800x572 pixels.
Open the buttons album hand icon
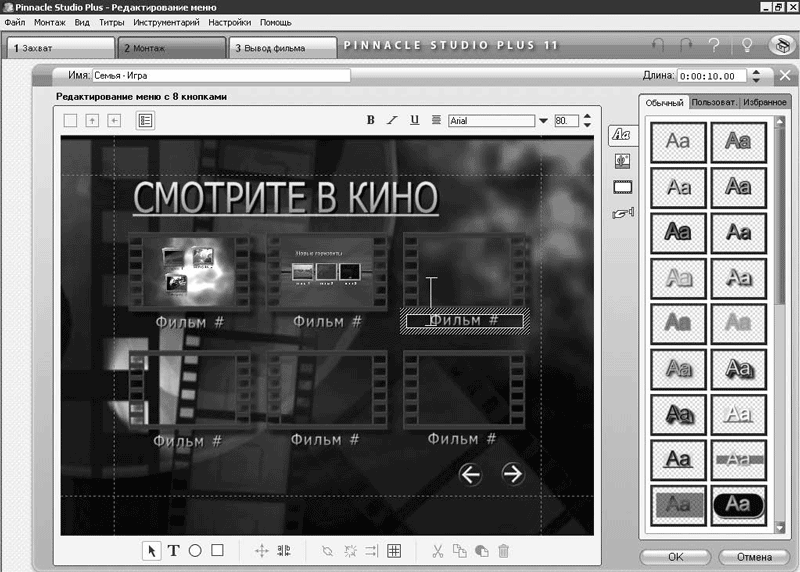(x=621, y=213)
